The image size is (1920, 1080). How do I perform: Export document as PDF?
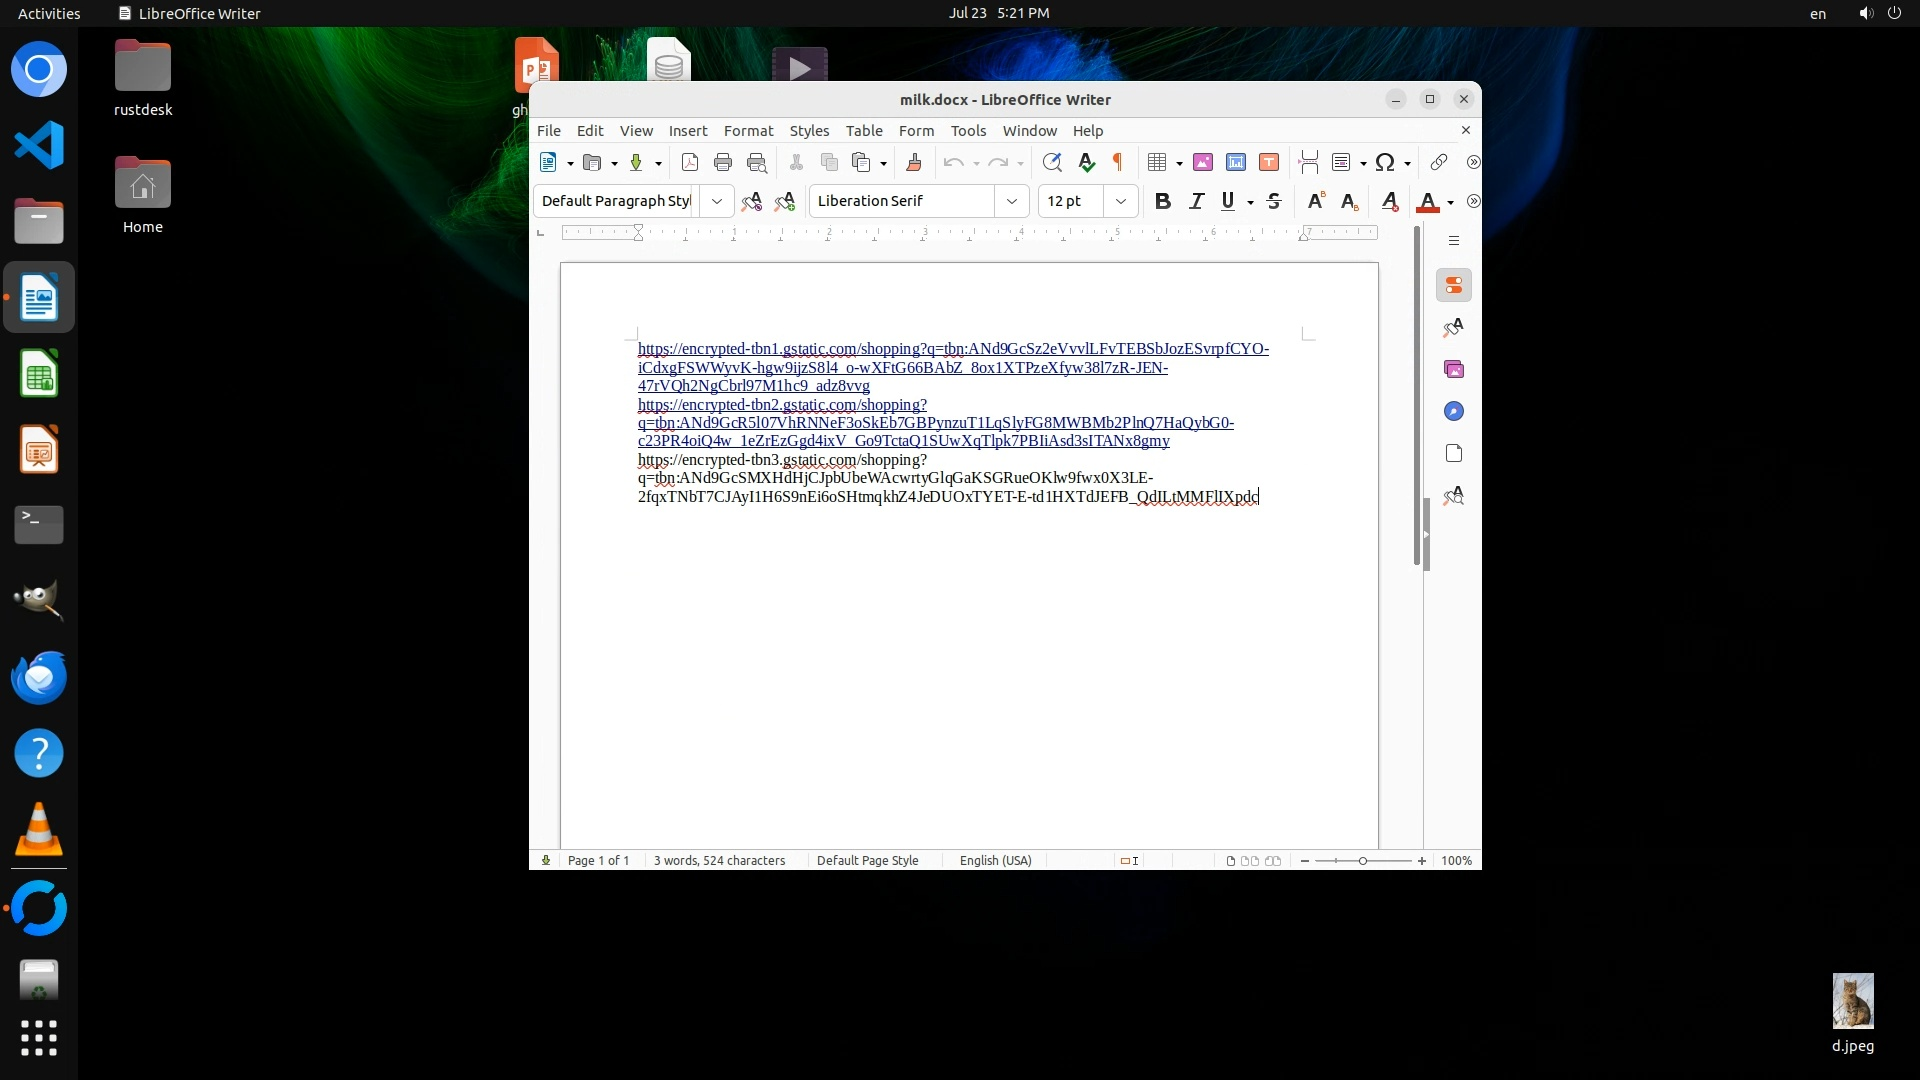pyautogui.click(x=690, y=162)
